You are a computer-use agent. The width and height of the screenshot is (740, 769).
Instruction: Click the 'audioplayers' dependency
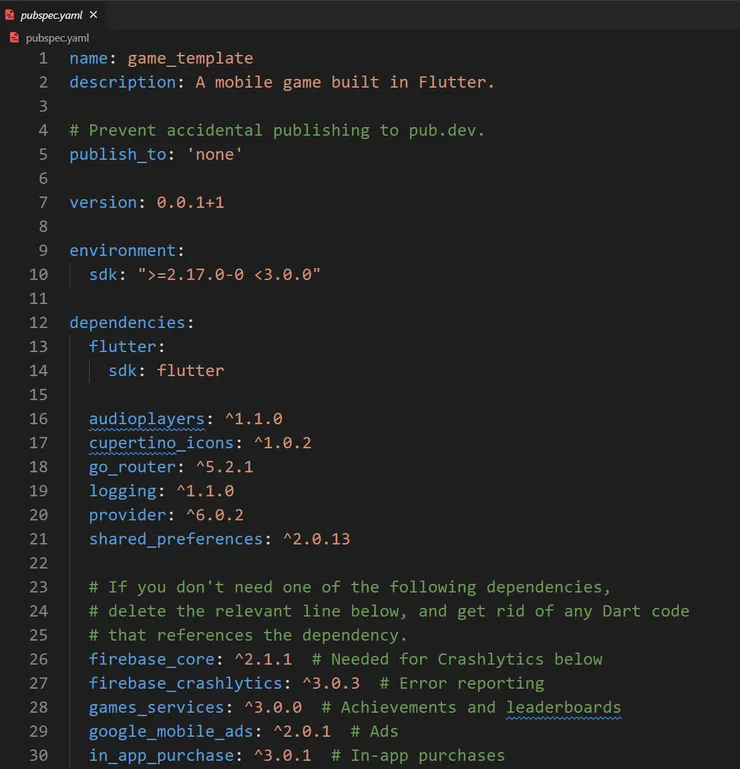(146, 419)
